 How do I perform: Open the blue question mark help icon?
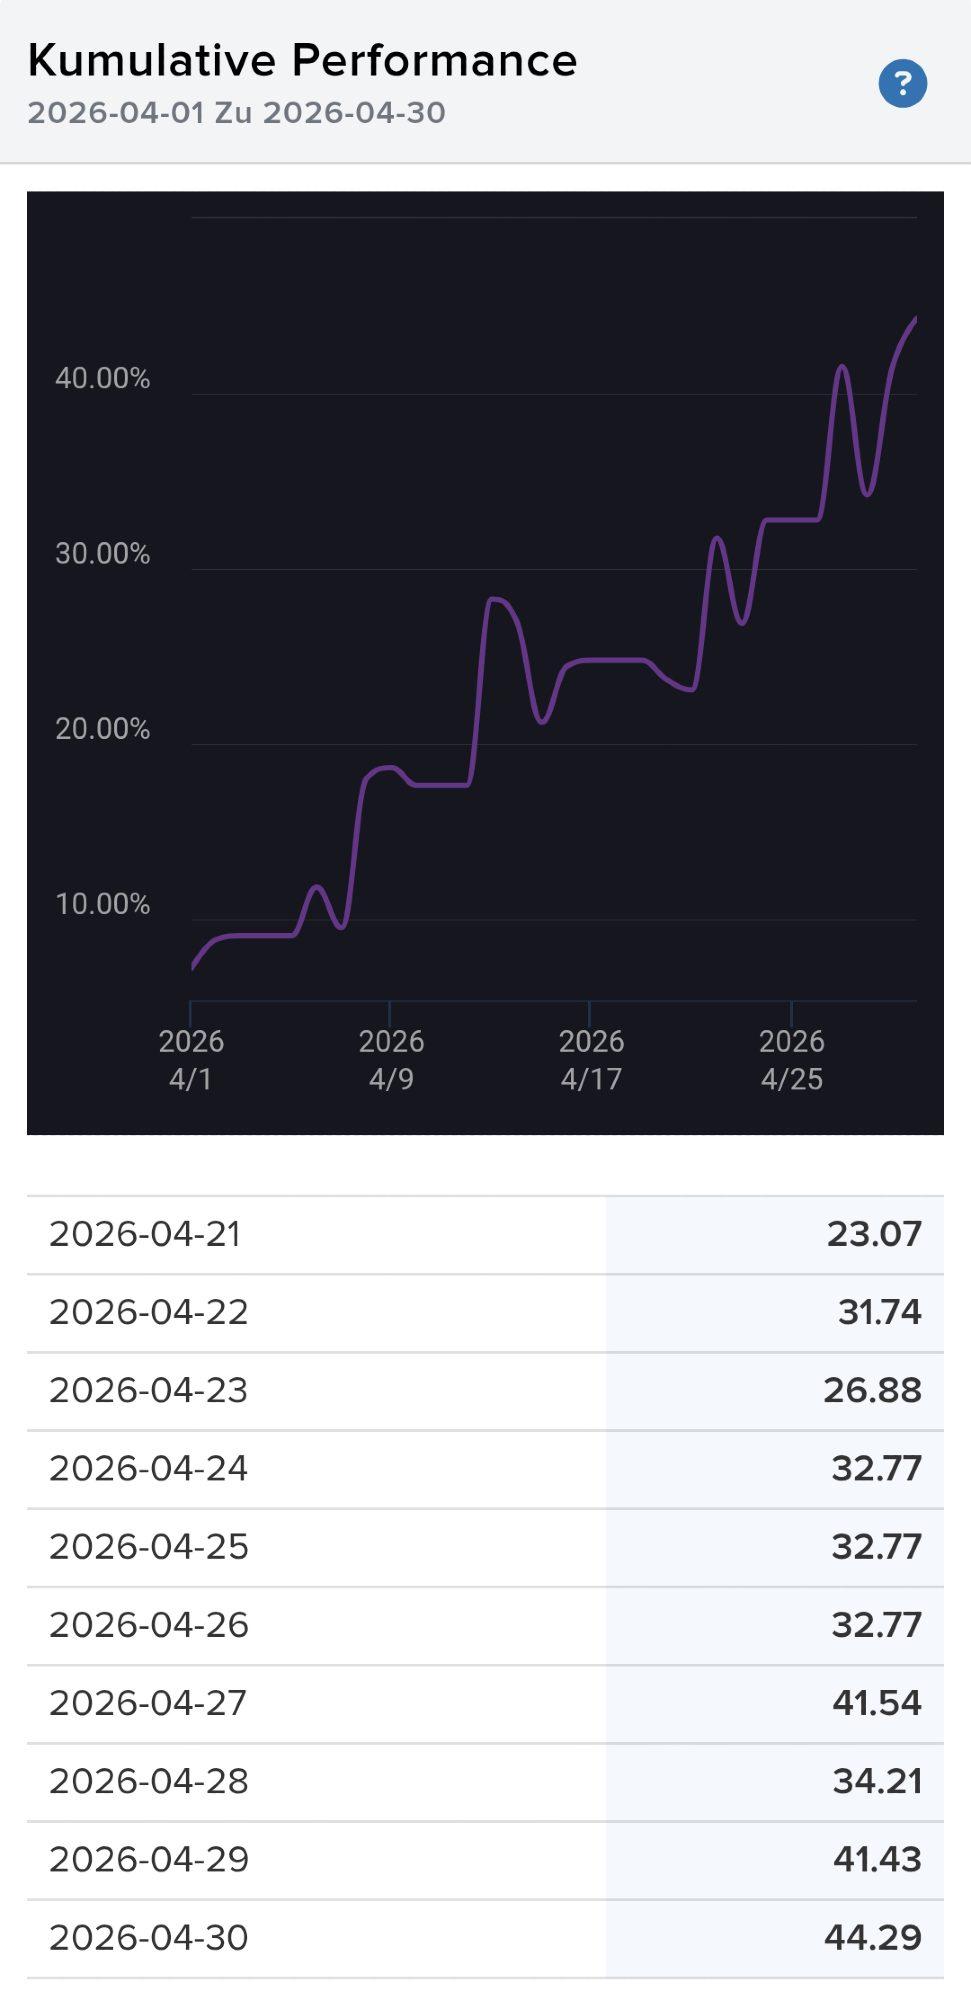(902, 83)
